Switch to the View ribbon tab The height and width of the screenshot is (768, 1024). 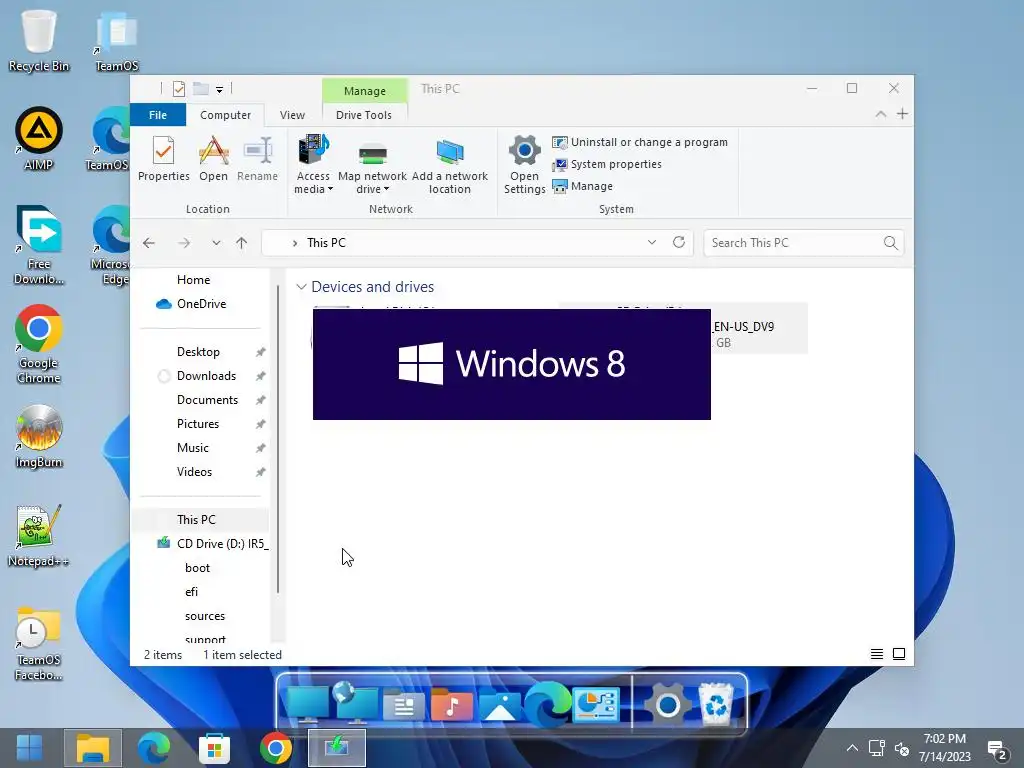pos(292,115)
